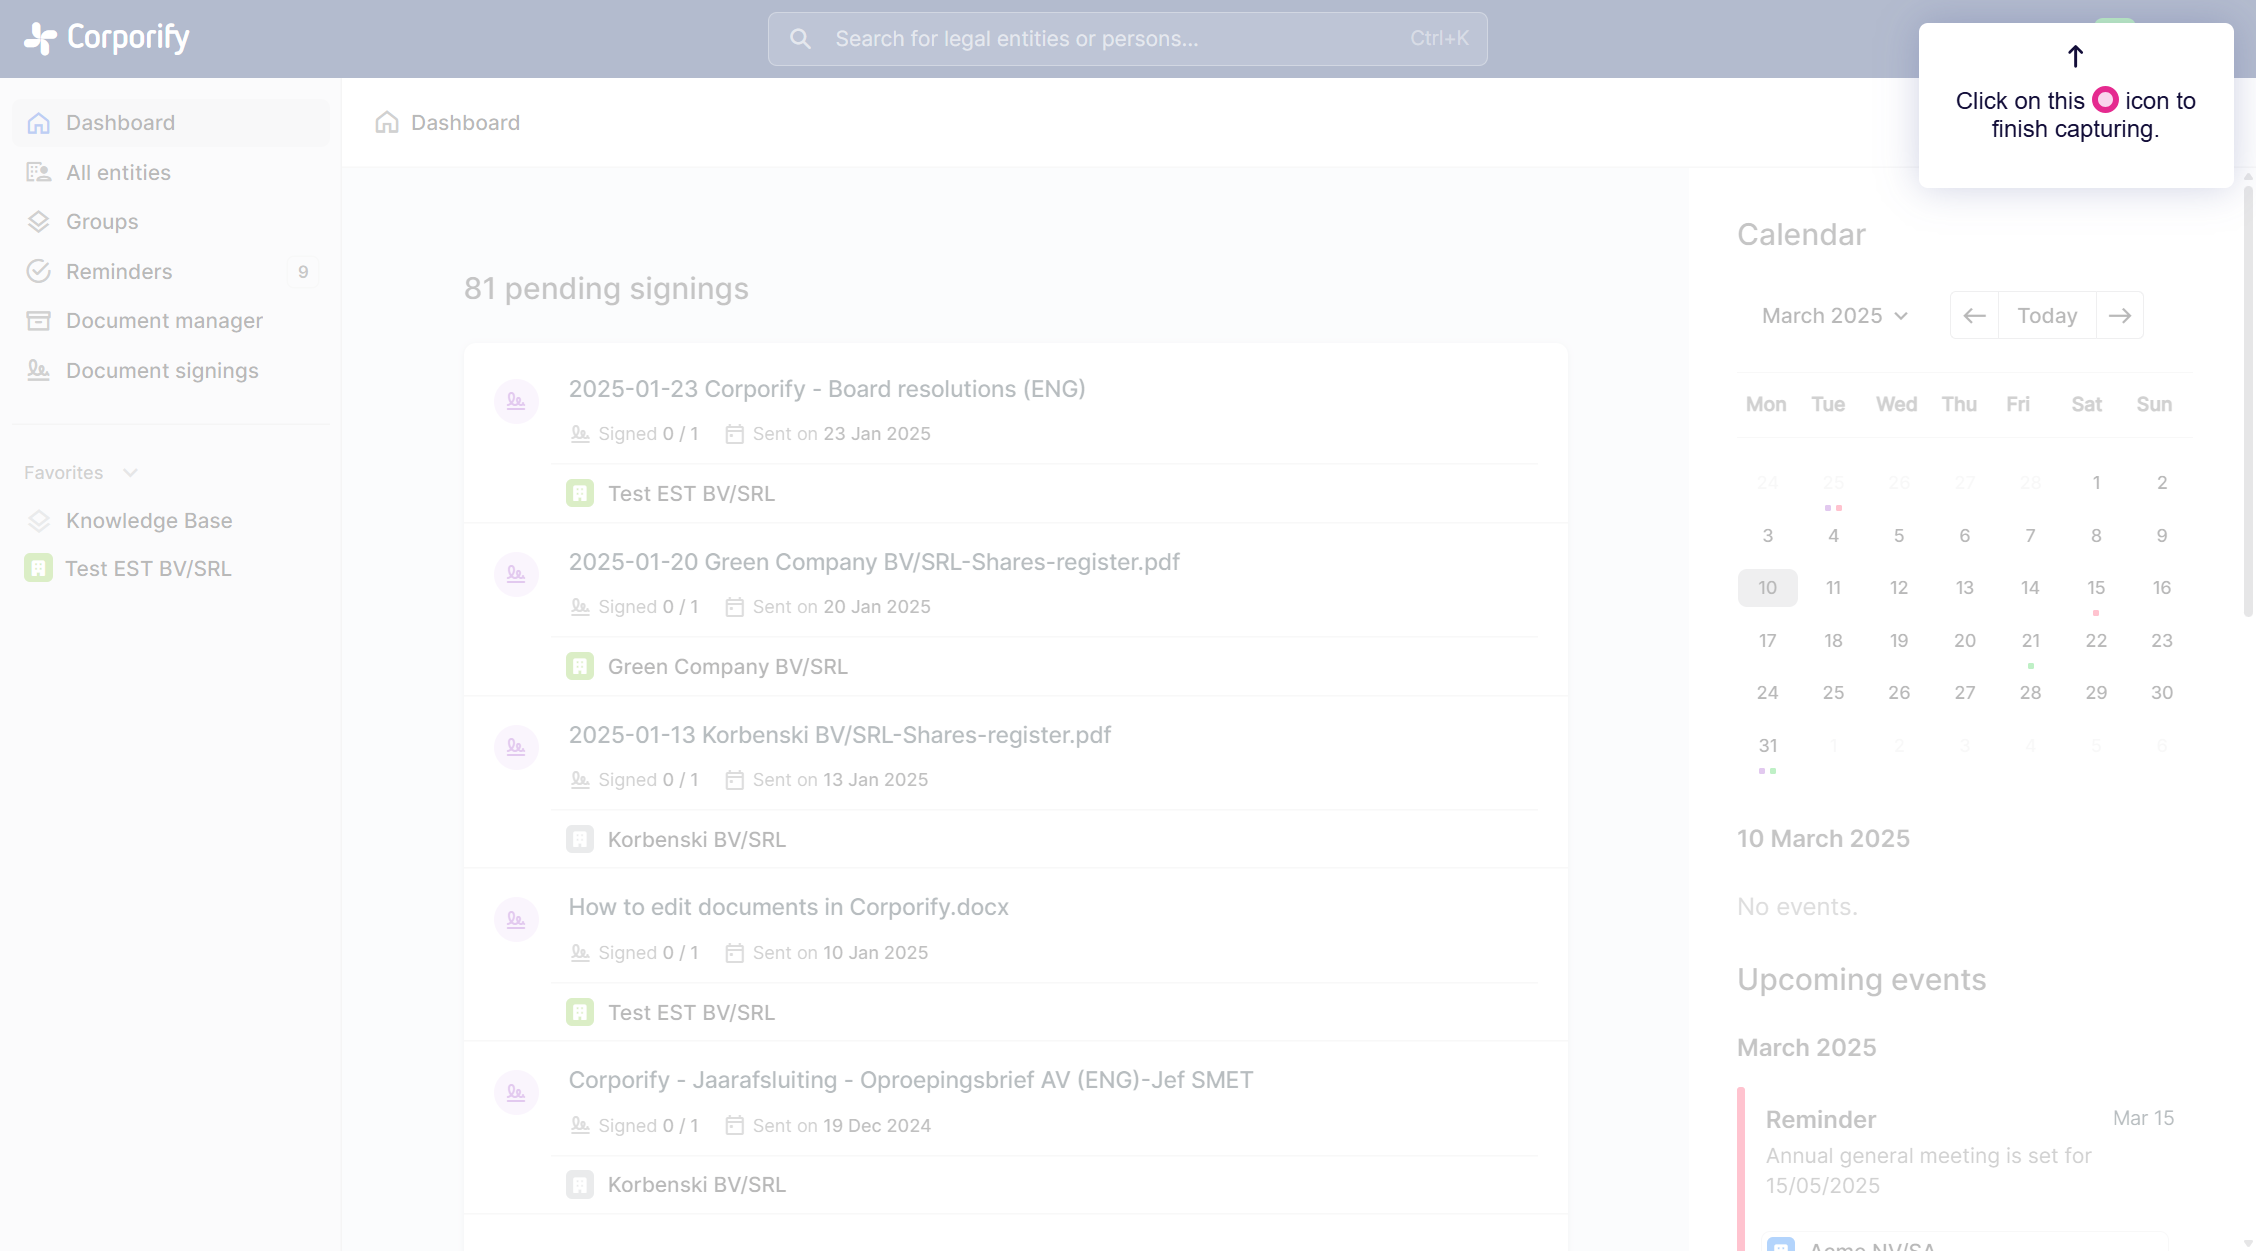Open the All entities menu item
The width and height of the screenshot is (2256, 1251).
[118, 173]
